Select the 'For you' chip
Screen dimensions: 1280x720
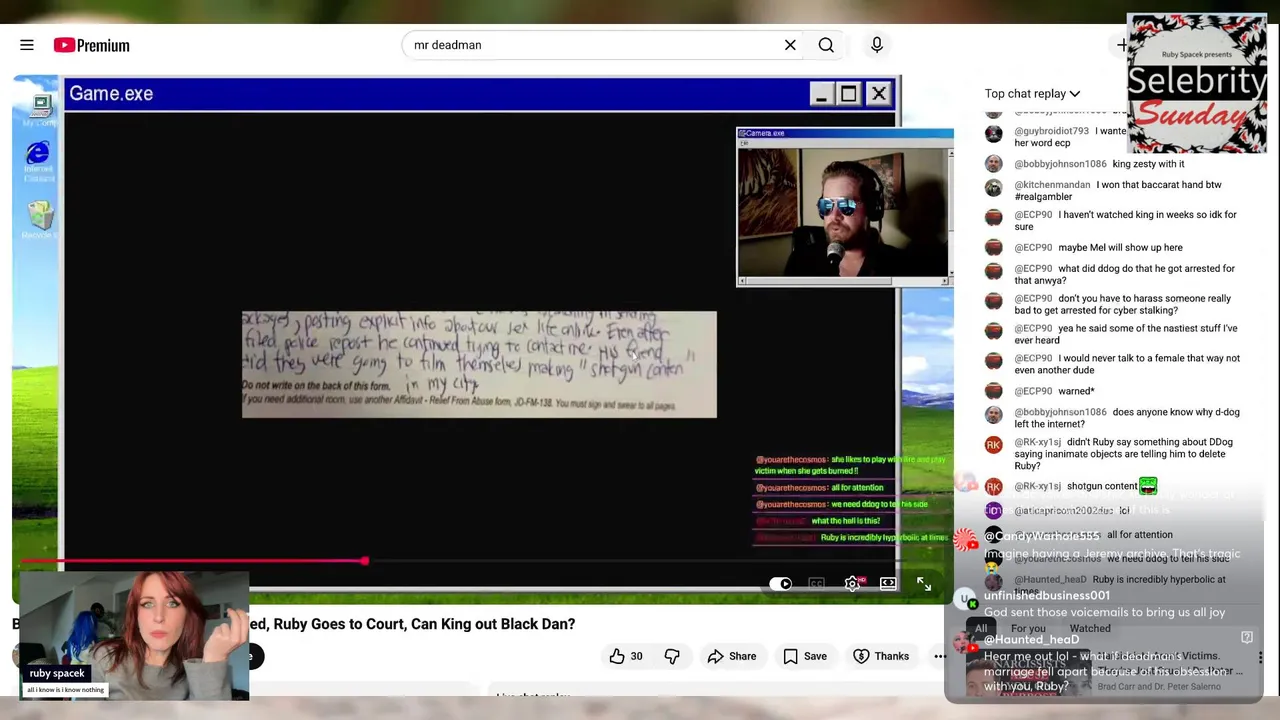click(1028, 629)
